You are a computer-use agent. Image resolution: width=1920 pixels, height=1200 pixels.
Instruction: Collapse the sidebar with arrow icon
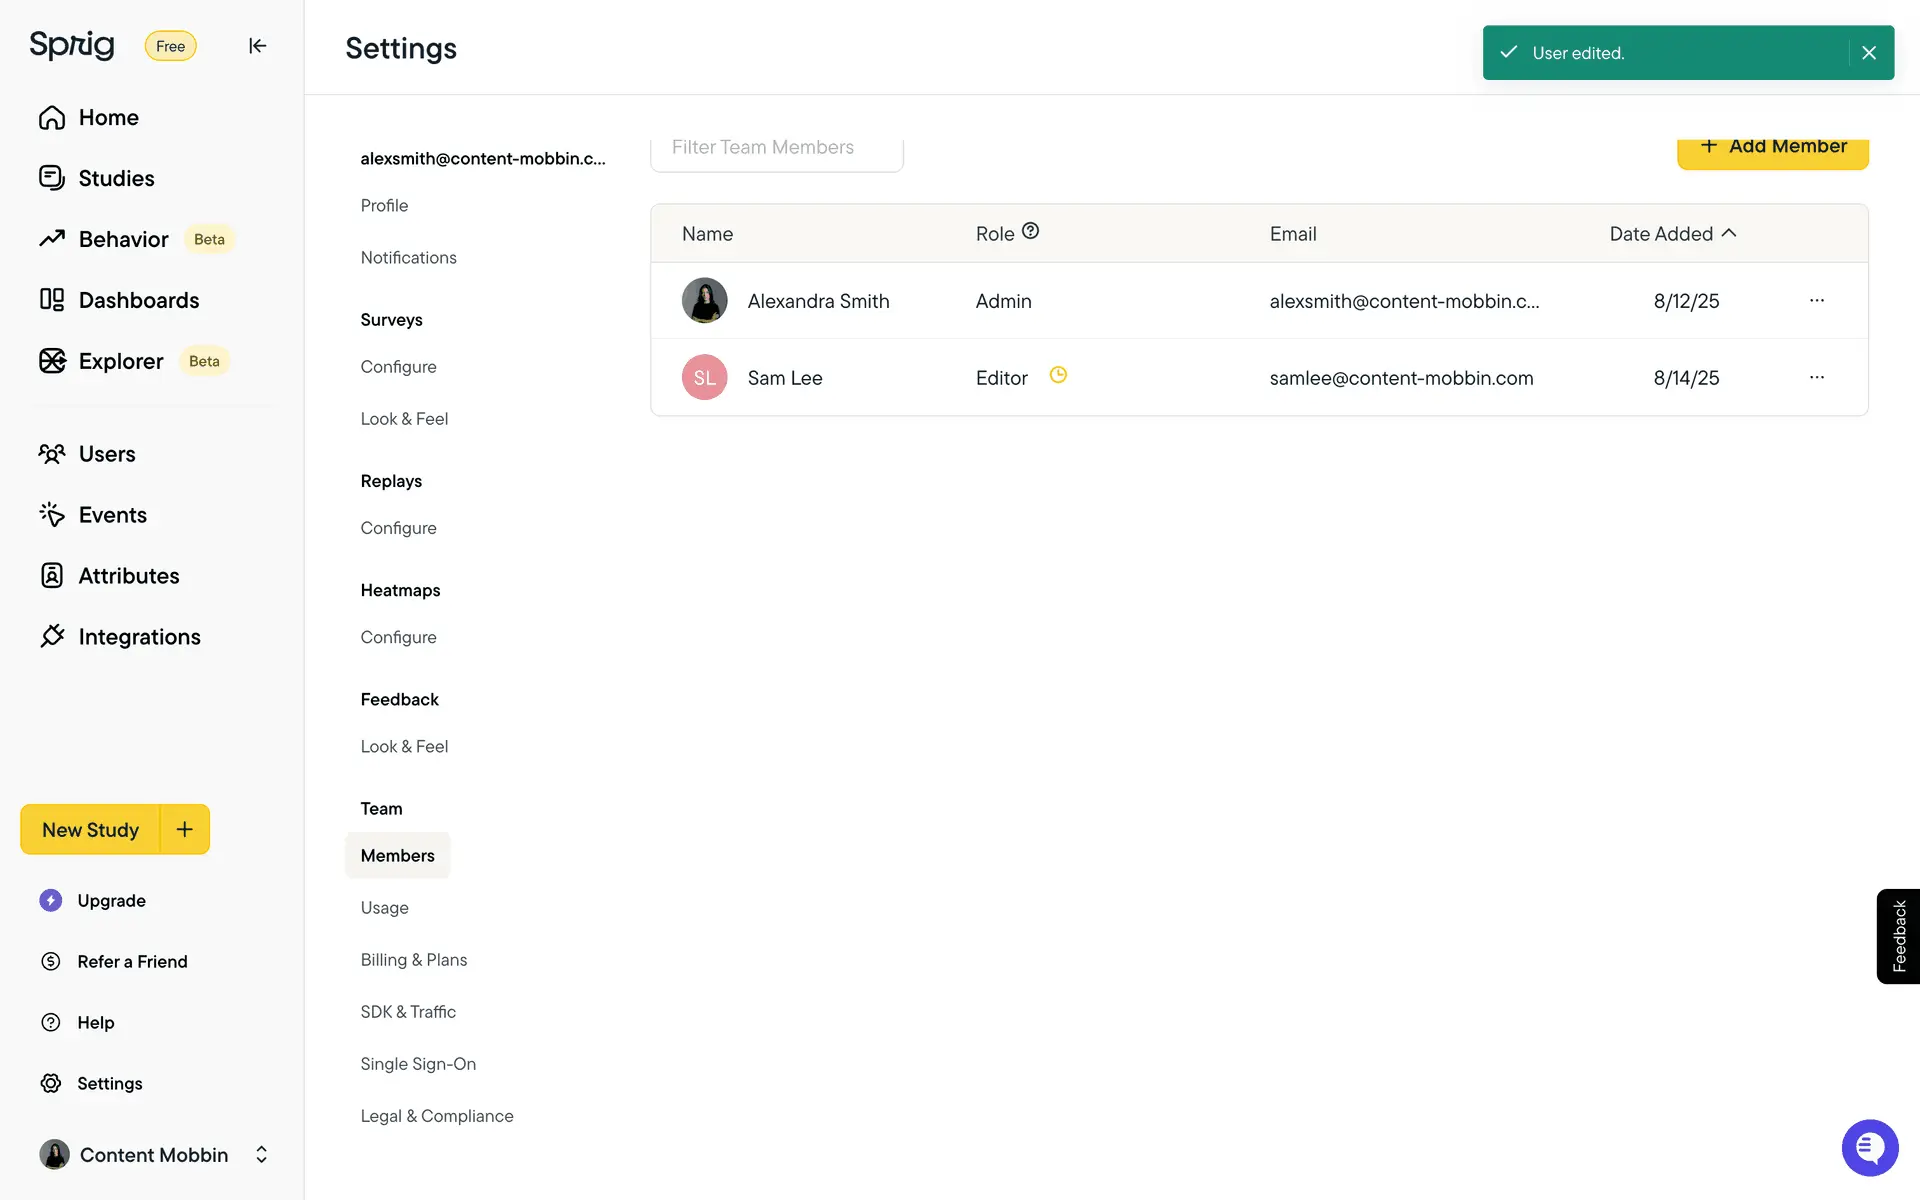click(257, 46)
